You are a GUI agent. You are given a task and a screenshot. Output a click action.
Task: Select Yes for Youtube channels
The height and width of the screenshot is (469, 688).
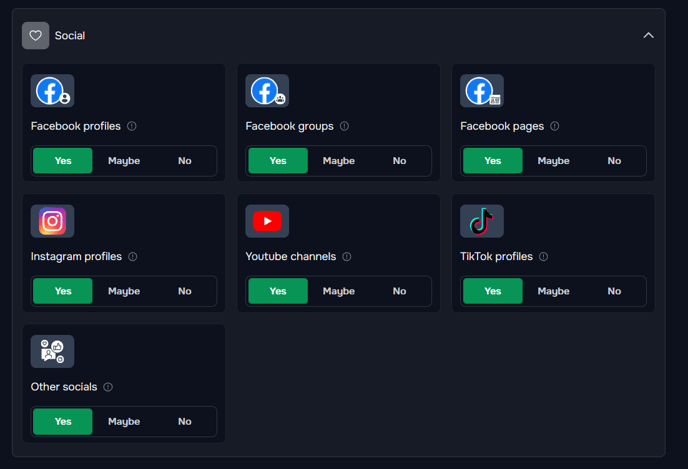278,291
